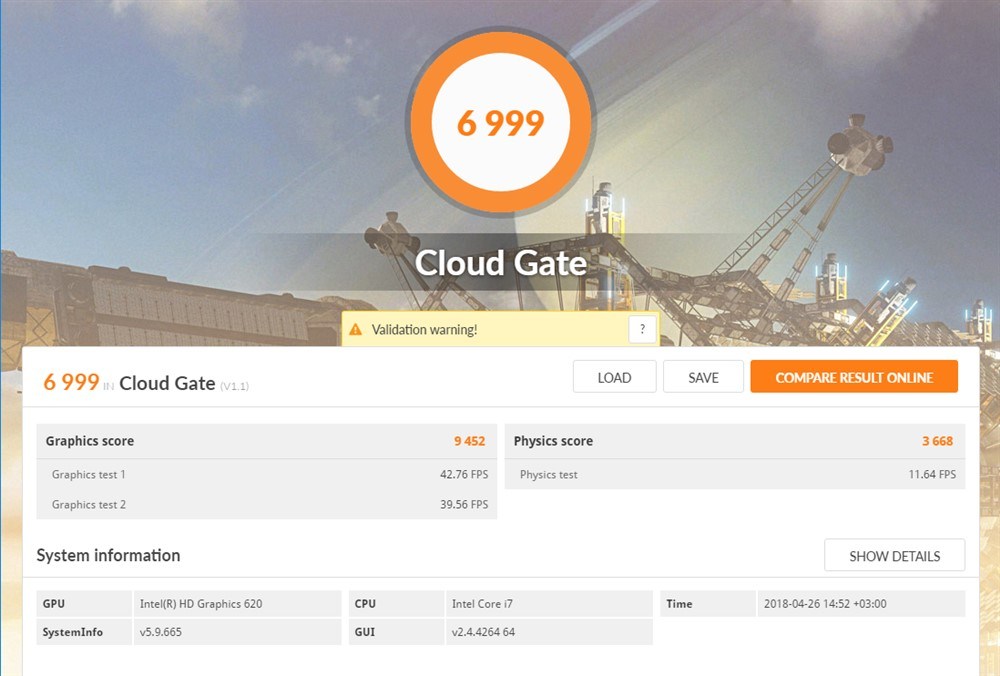This screenshot has width=1000, height=676.
Task: Click the System information section heading
Action: pos(108,555)
